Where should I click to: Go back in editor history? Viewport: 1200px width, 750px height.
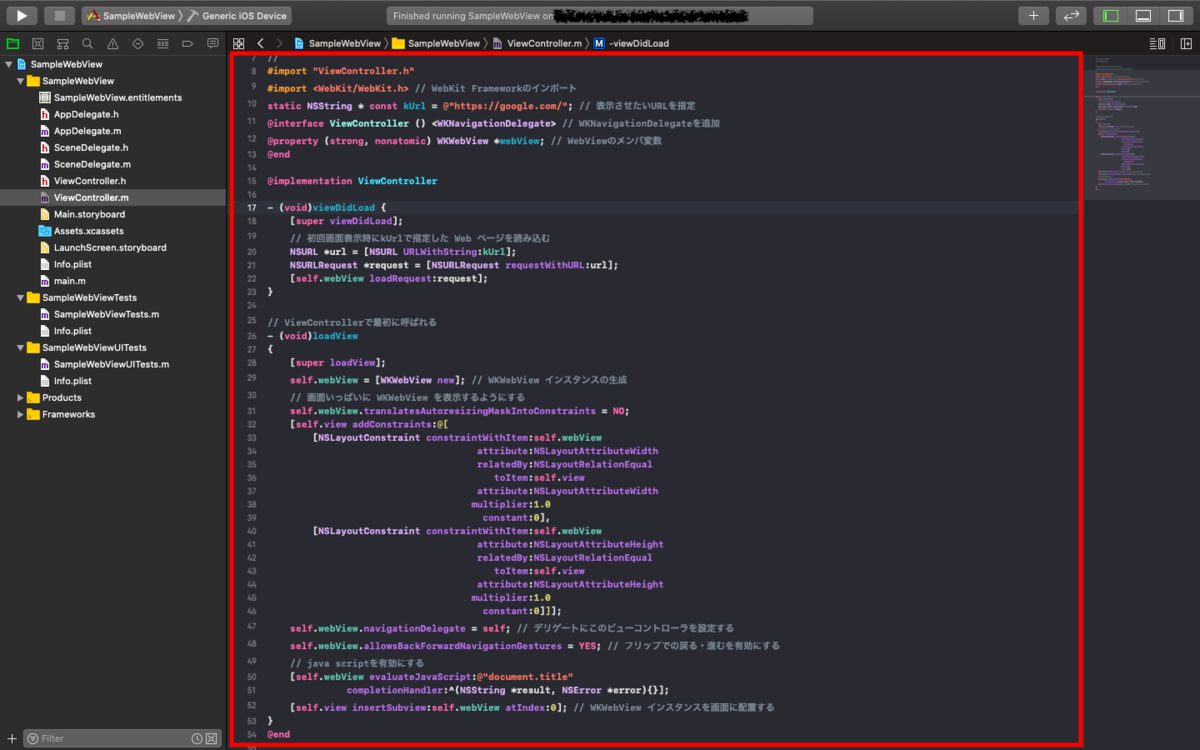260,43
